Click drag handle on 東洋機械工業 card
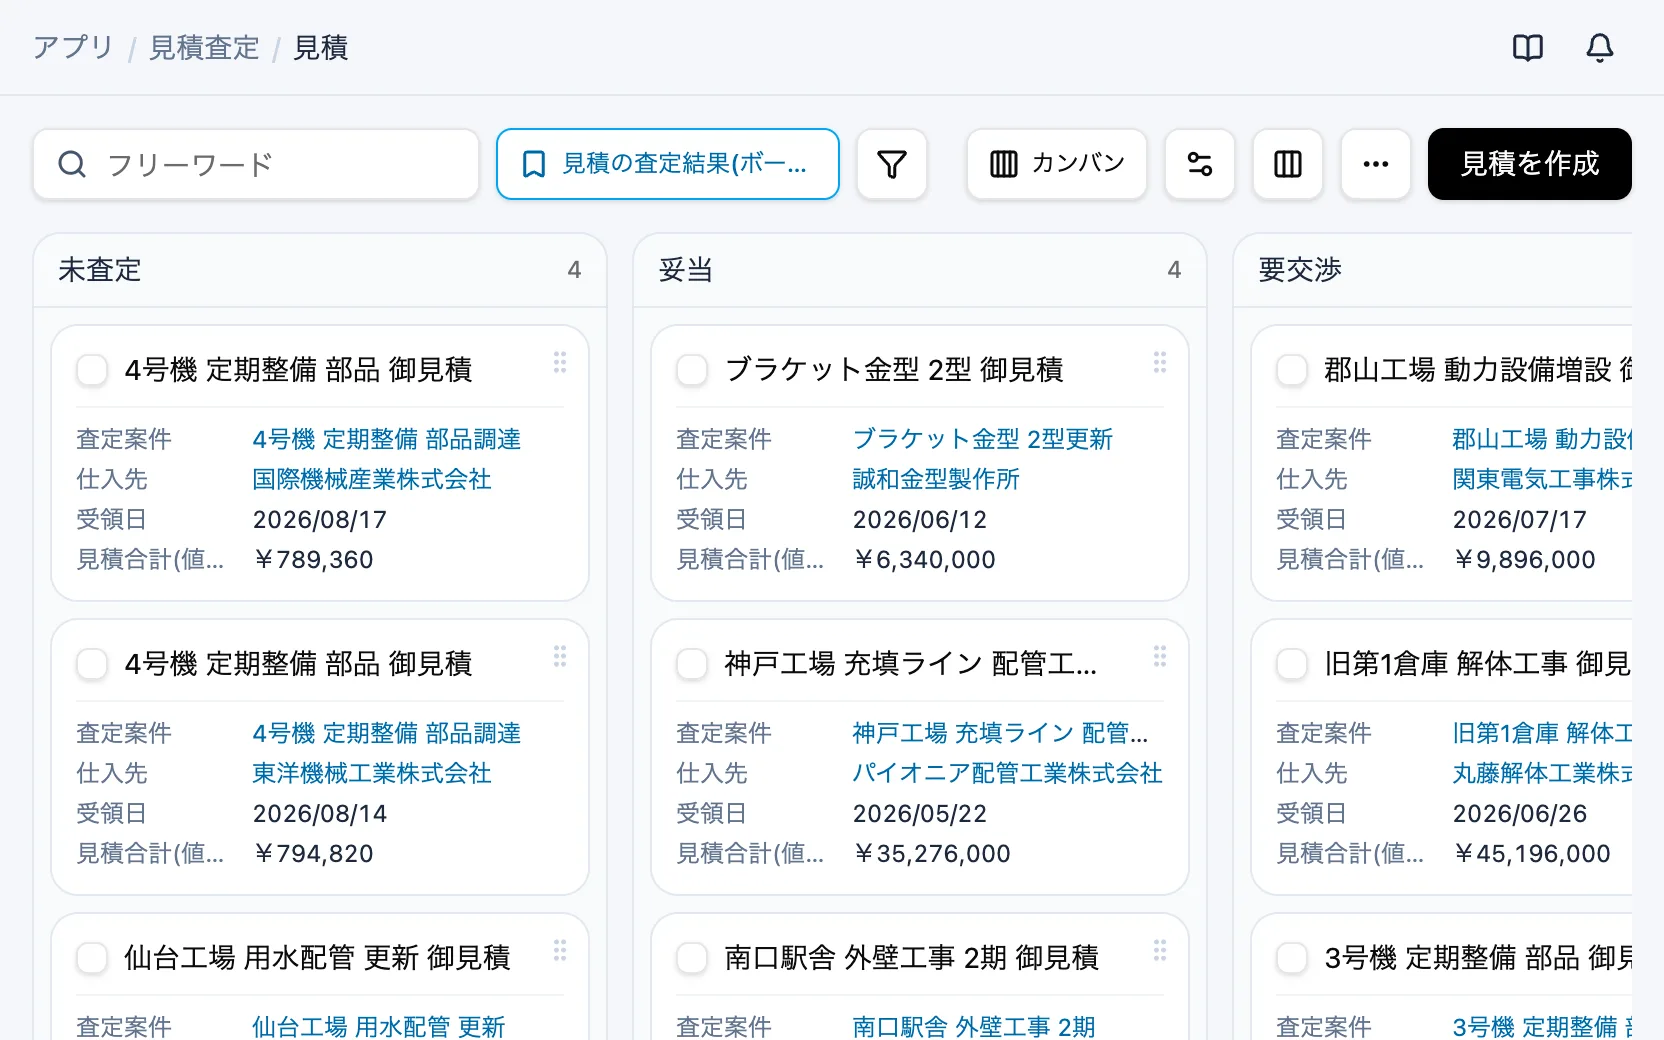 (x=560, y=656)
